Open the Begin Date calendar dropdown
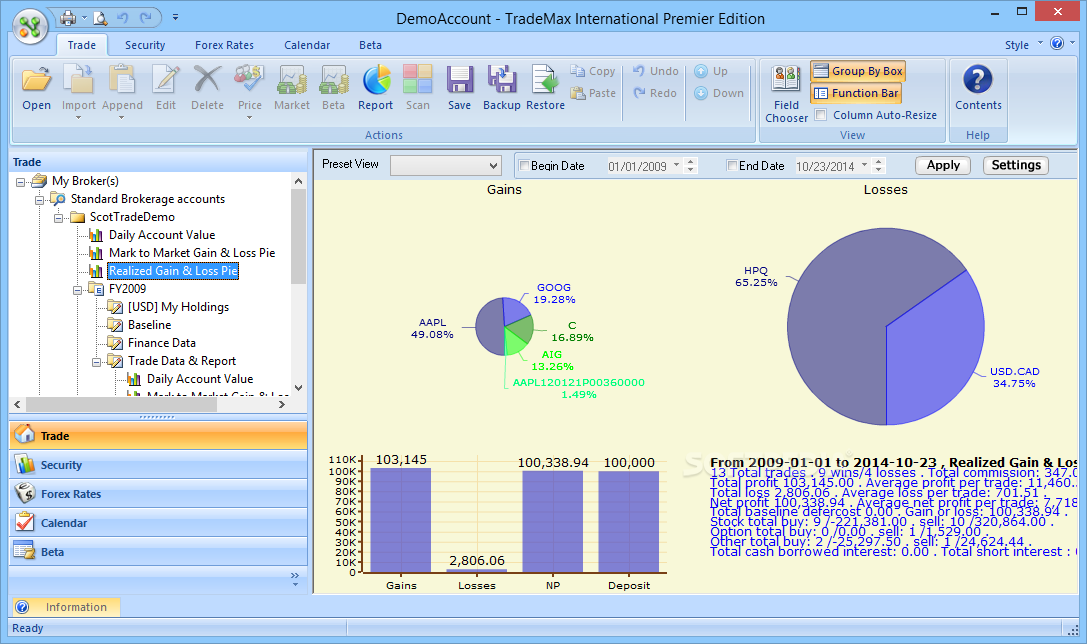 pyautogui.click(x=677, y=166)
